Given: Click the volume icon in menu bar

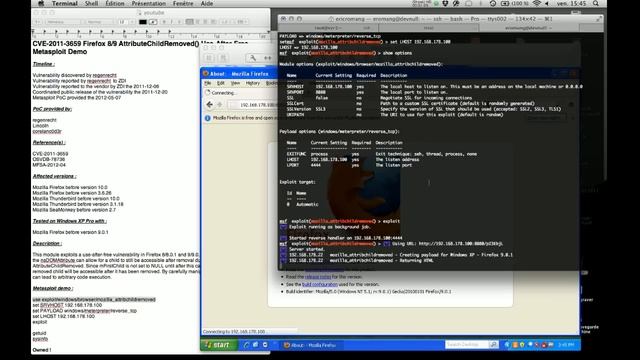Looking at the screenshot, I should [x=547, y=4].
